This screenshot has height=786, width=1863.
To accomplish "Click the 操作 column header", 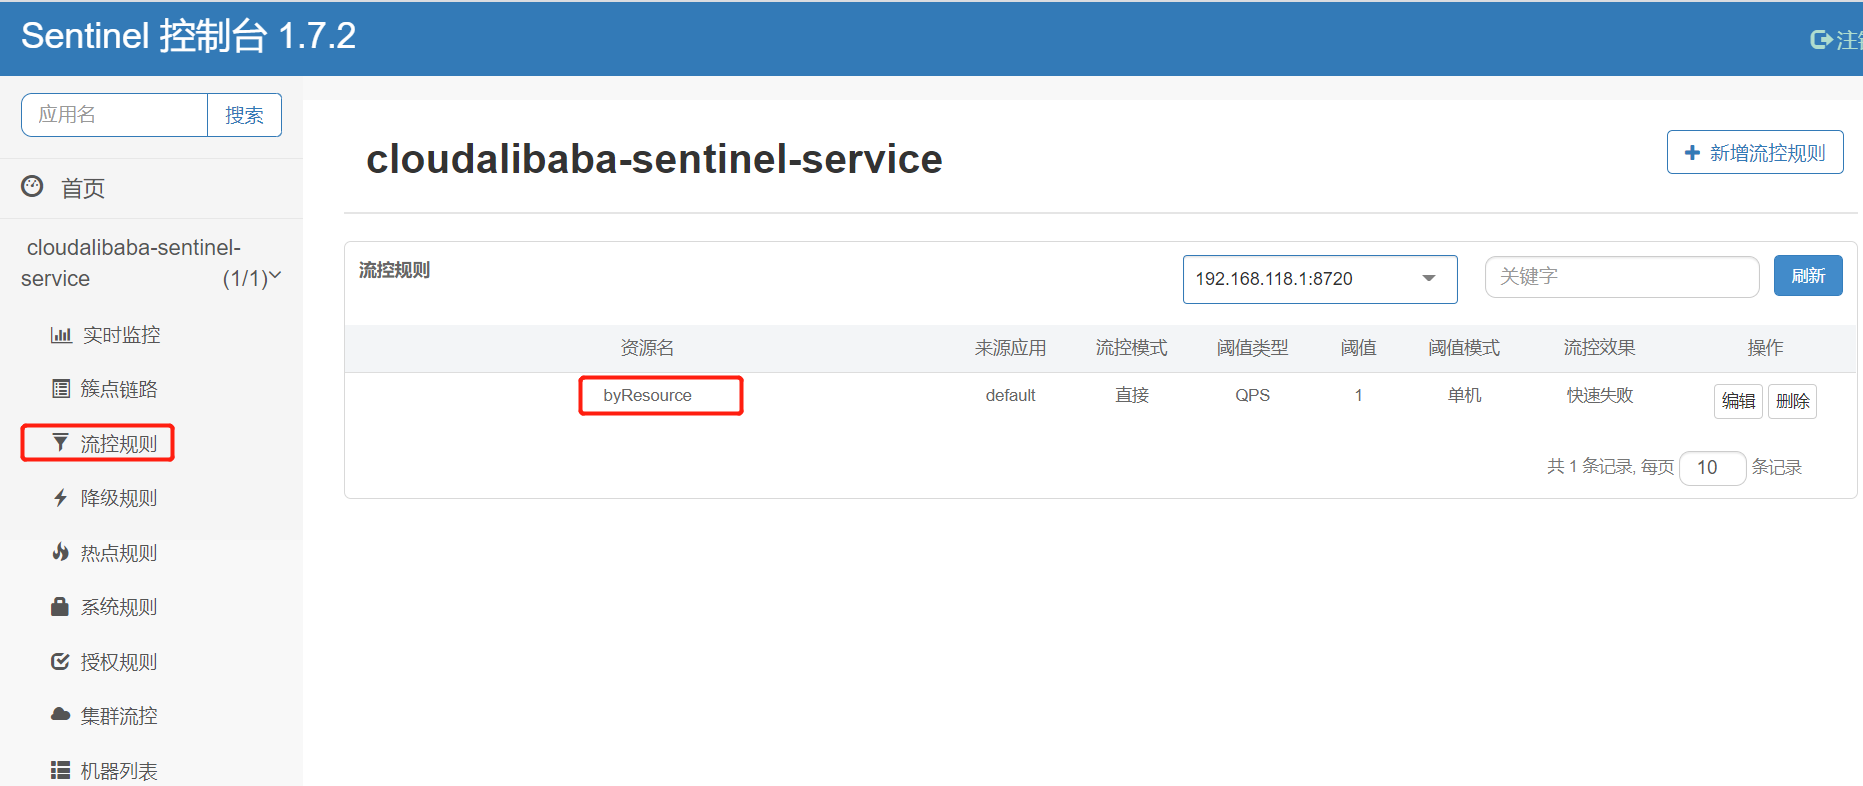I will [x=1765, y=348].
